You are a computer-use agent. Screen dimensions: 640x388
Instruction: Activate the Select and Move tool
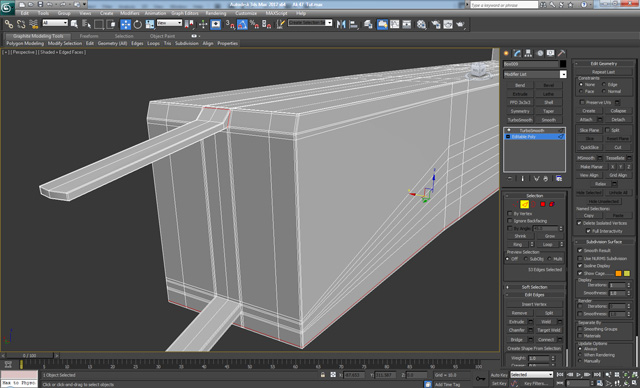(126, 24)
